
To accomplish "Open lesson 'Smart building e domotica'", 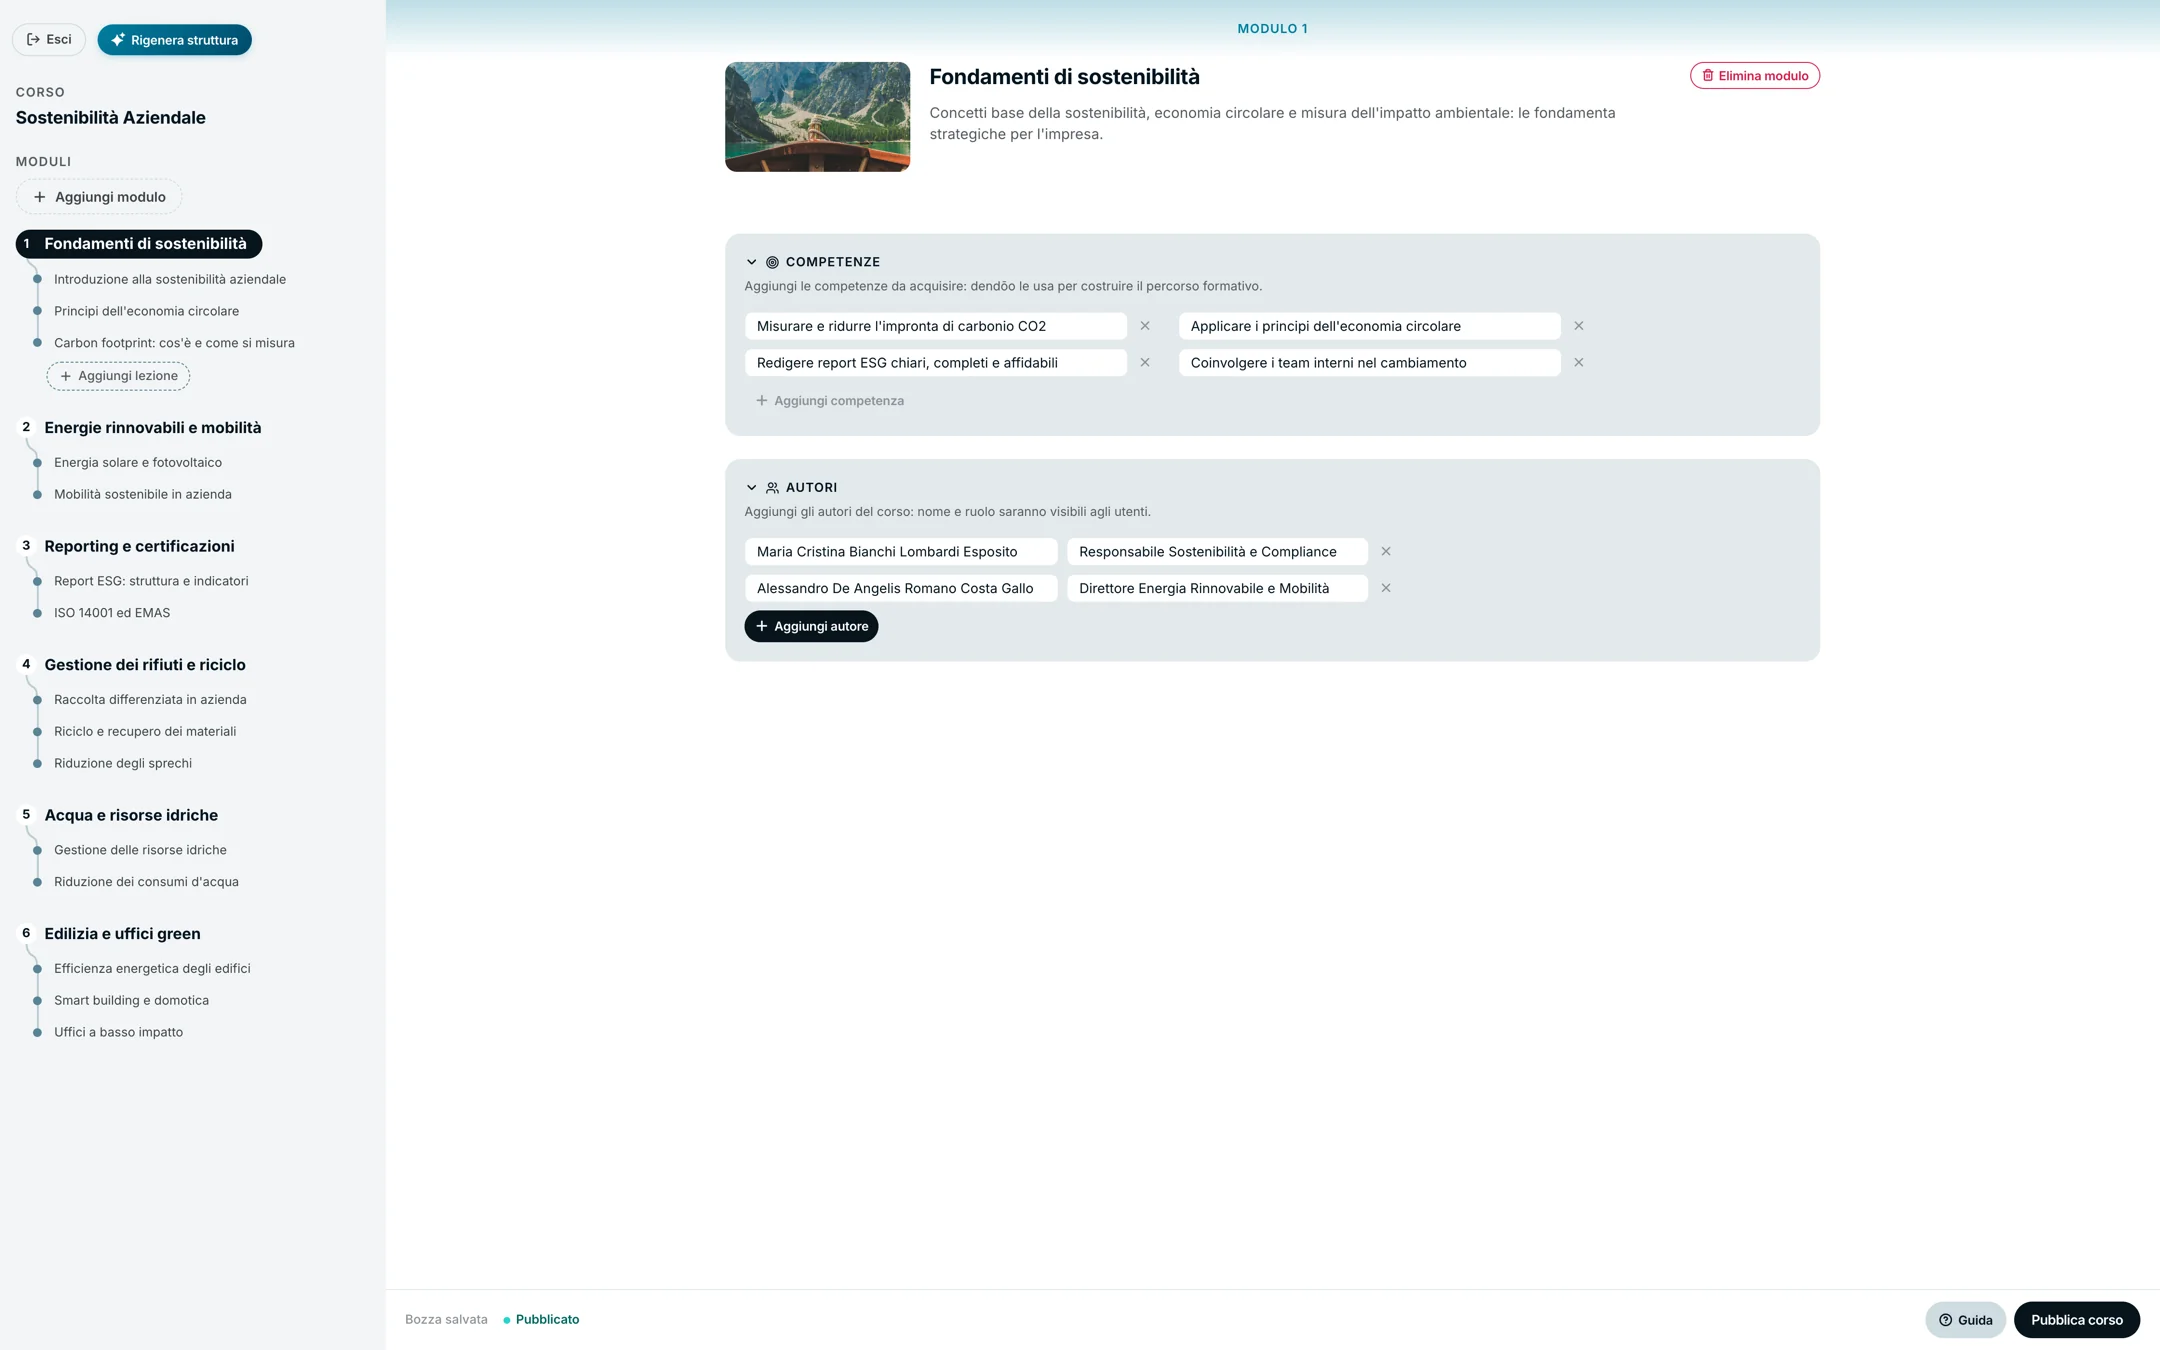I will pos(131,1000).
